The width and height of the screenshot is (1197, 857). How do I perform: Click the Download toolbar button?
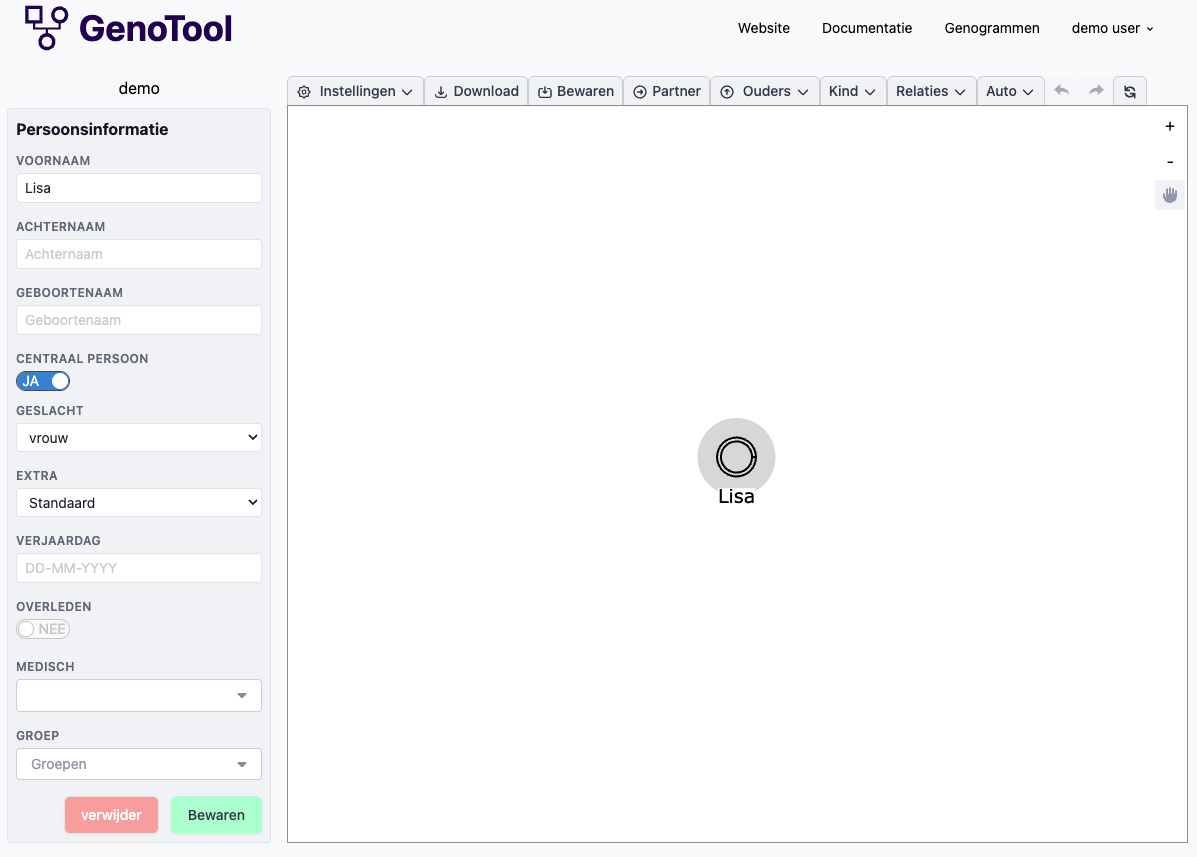(x=476, y=91)
